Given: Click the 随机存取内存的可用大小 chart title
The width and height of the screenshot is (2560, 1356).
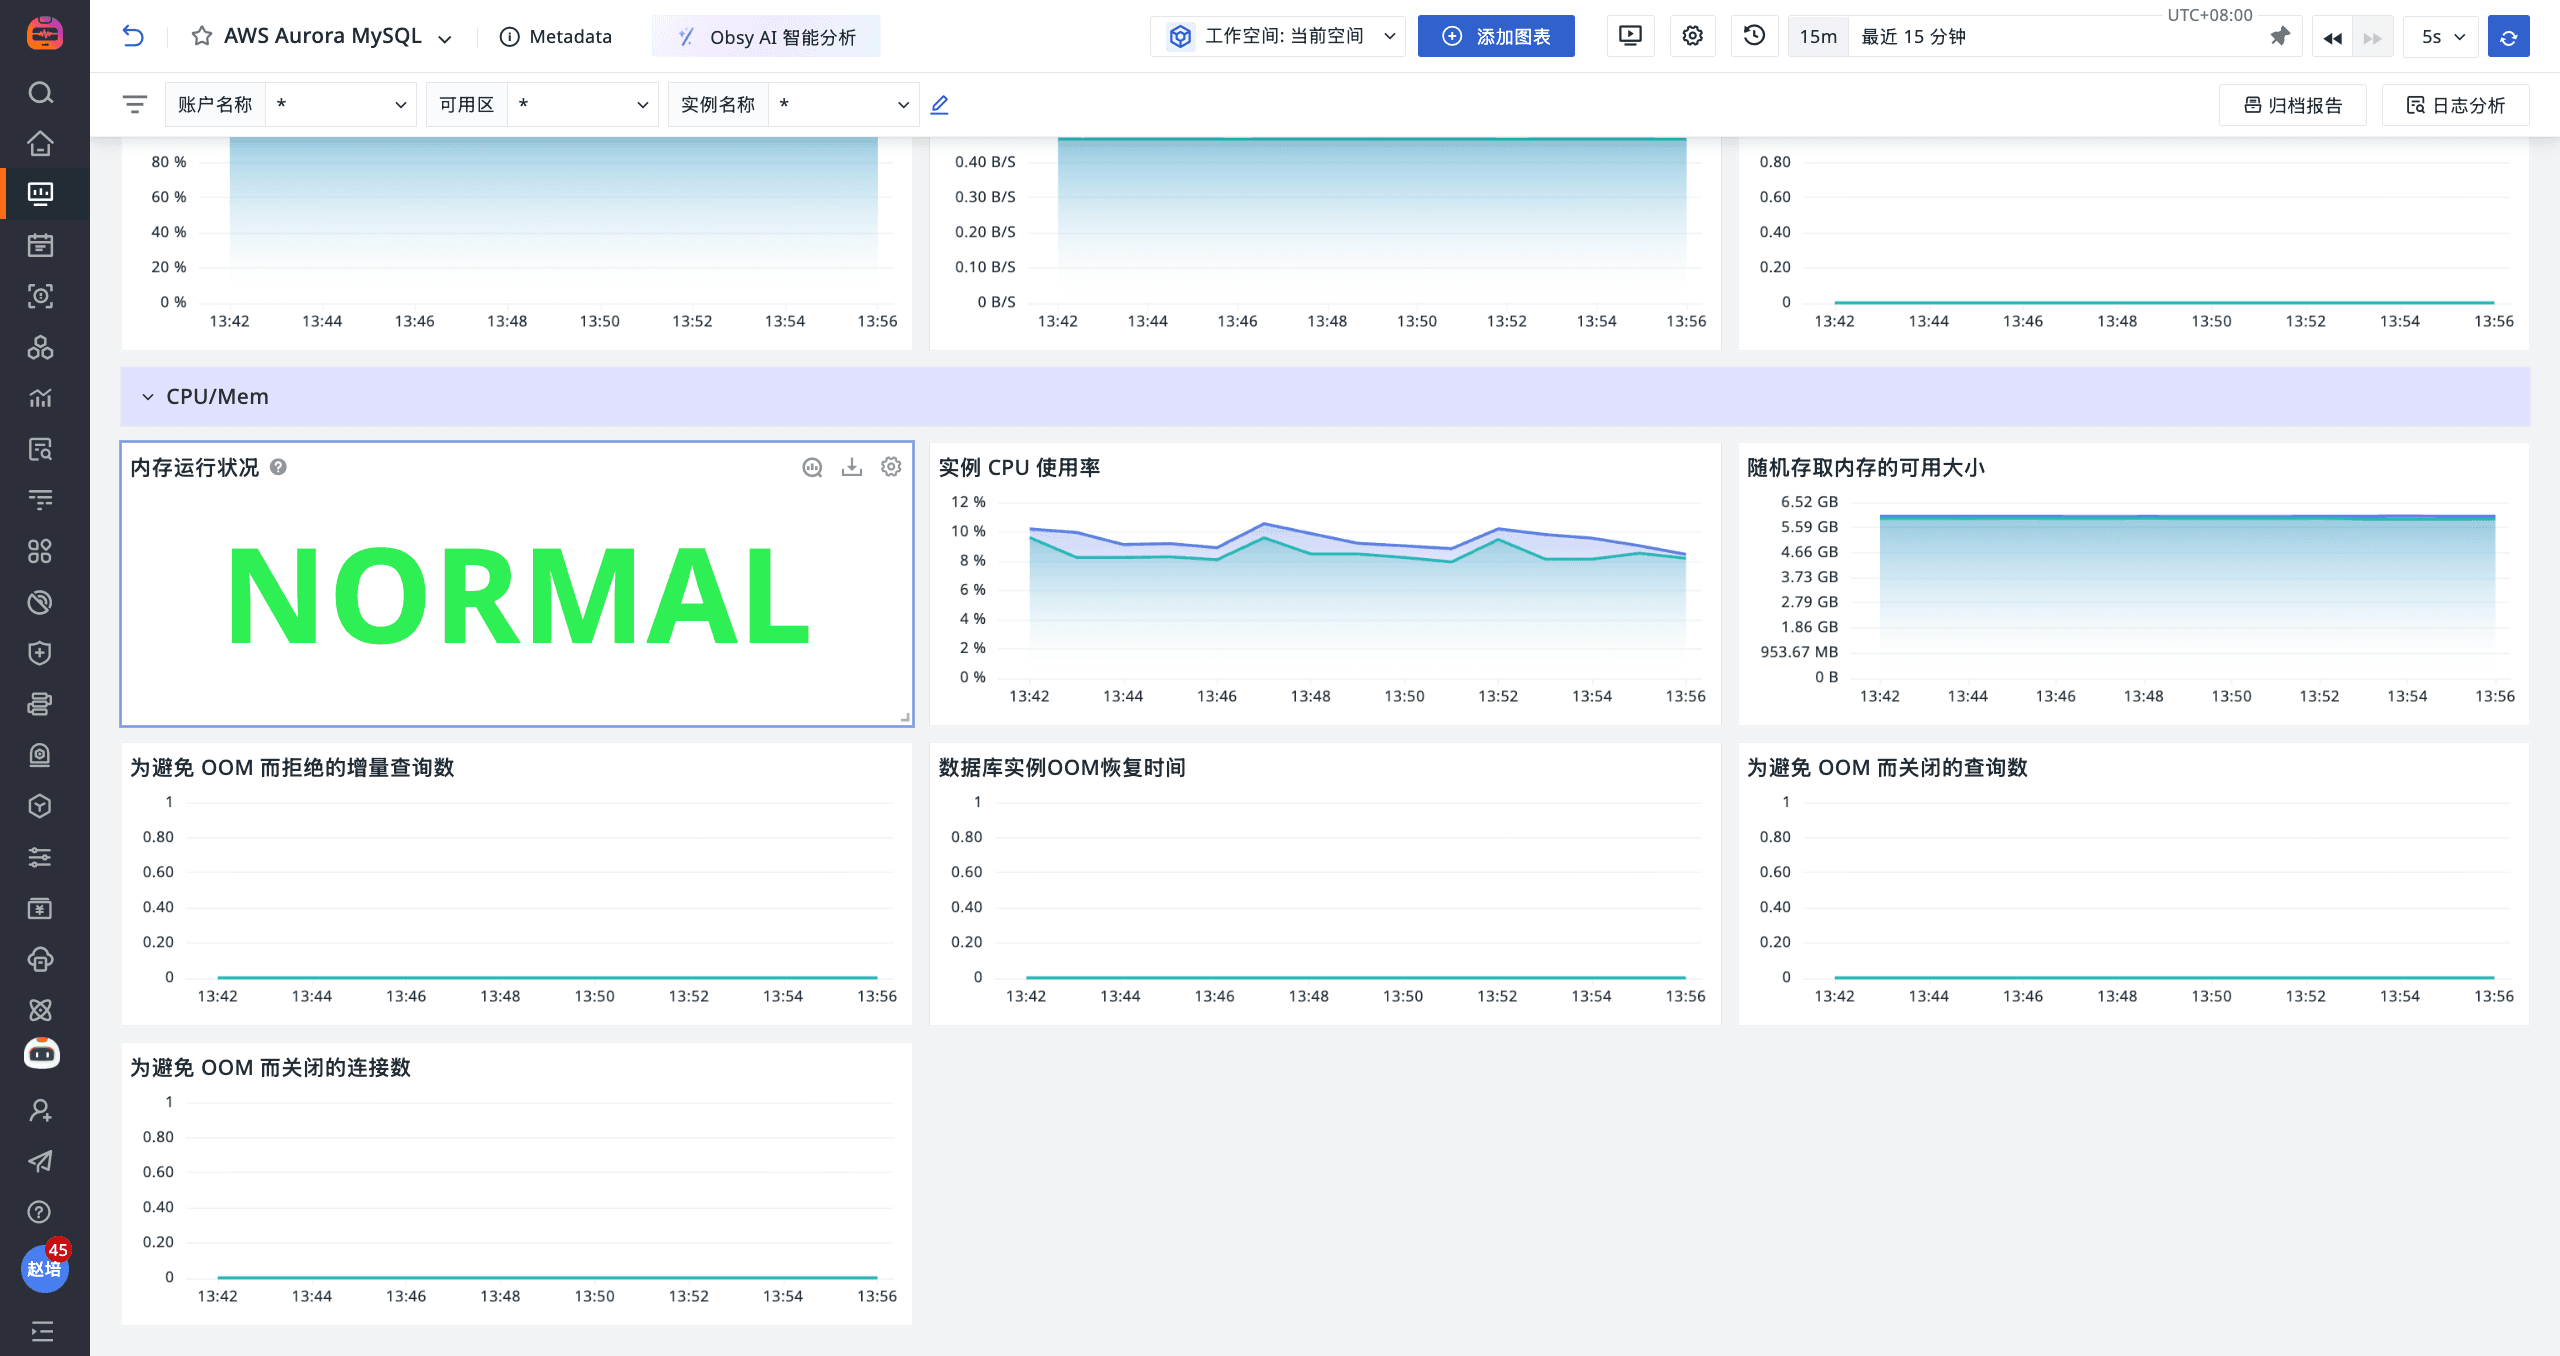Looking at the screenshot, I should point(1866,467).
